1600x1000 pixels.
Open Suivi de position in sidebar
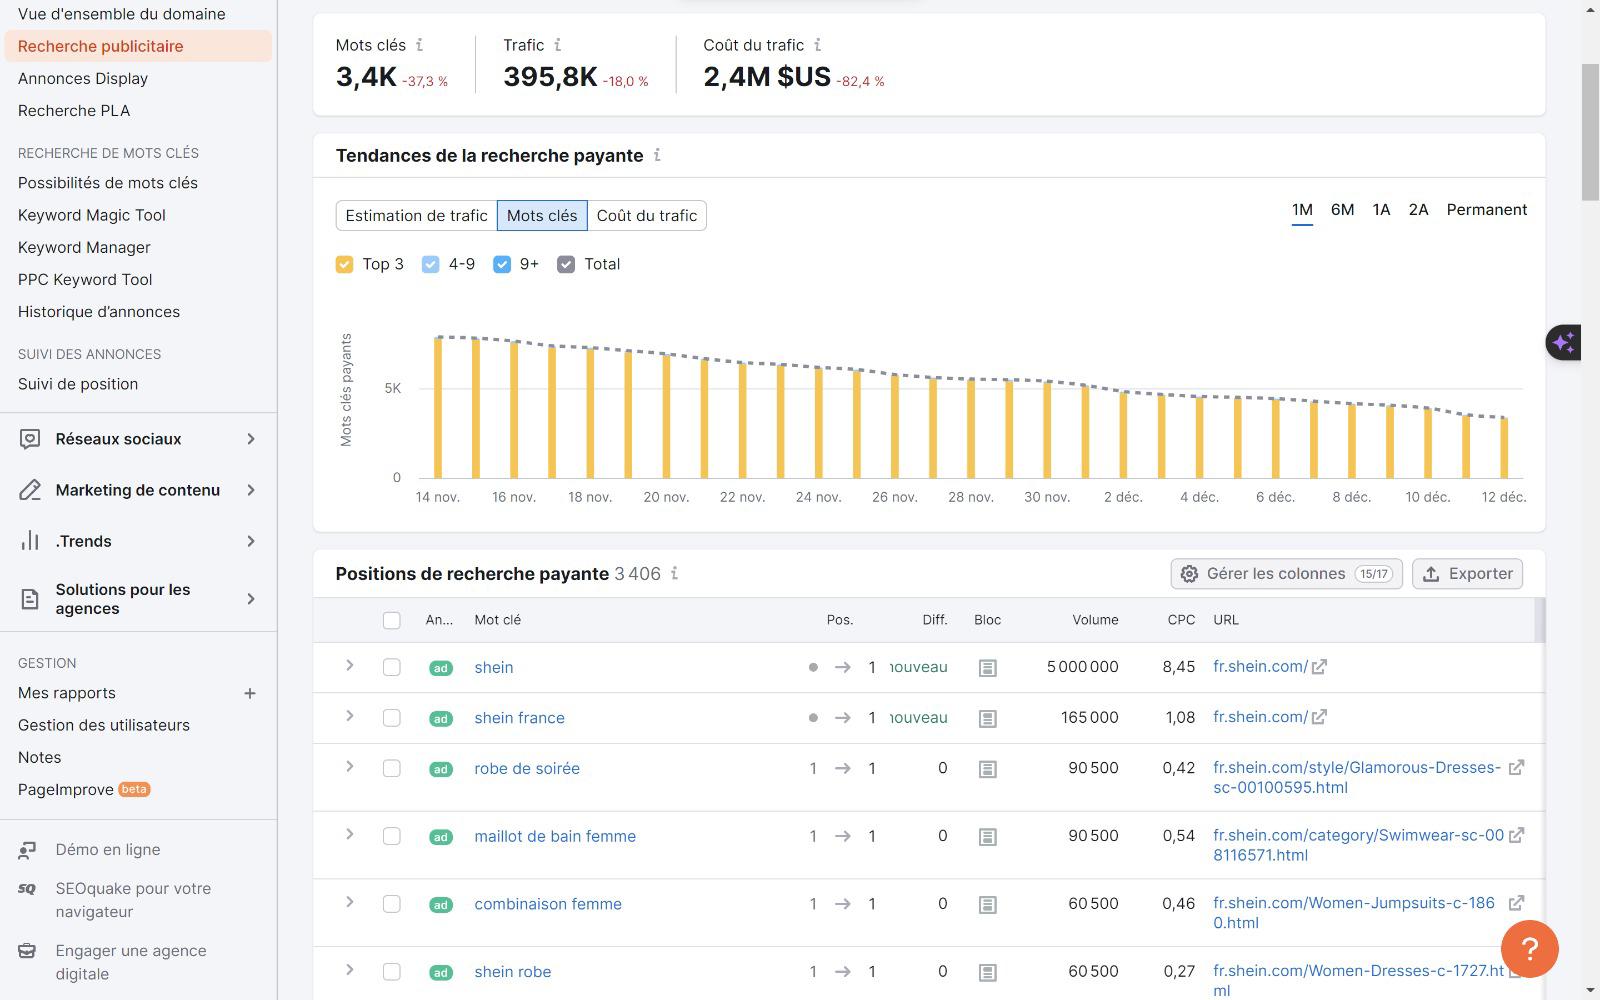[x=78, y=384]
